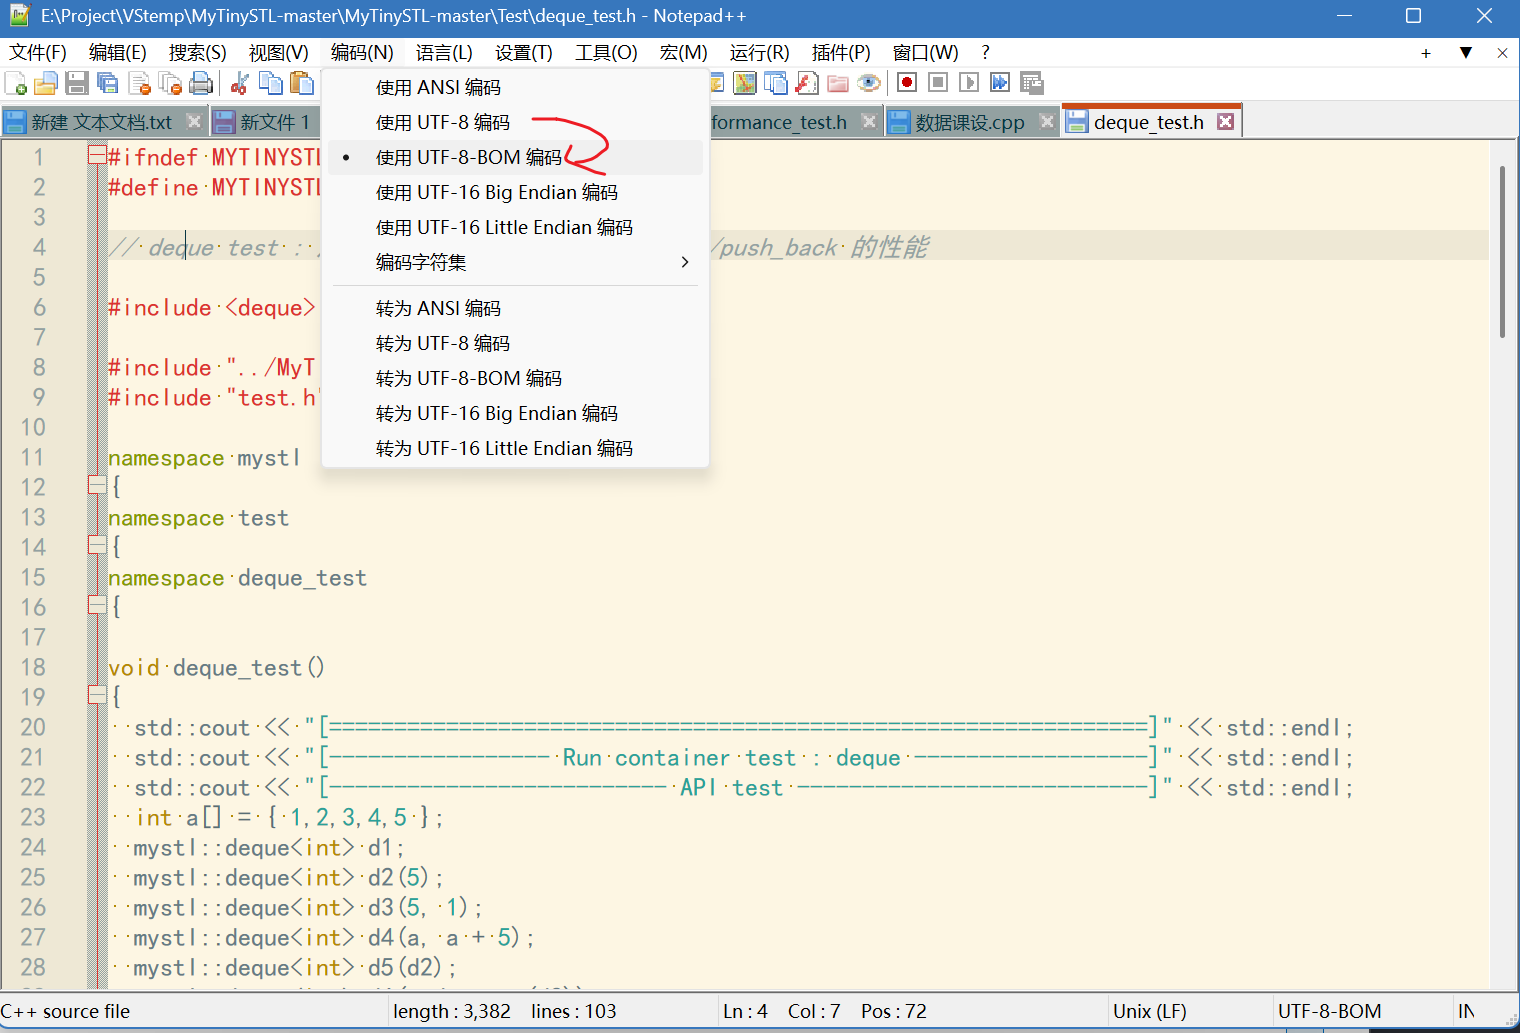Open the 语言(L) menu
Viewport: 1520px width, 1033px height.
click(444, 52)
